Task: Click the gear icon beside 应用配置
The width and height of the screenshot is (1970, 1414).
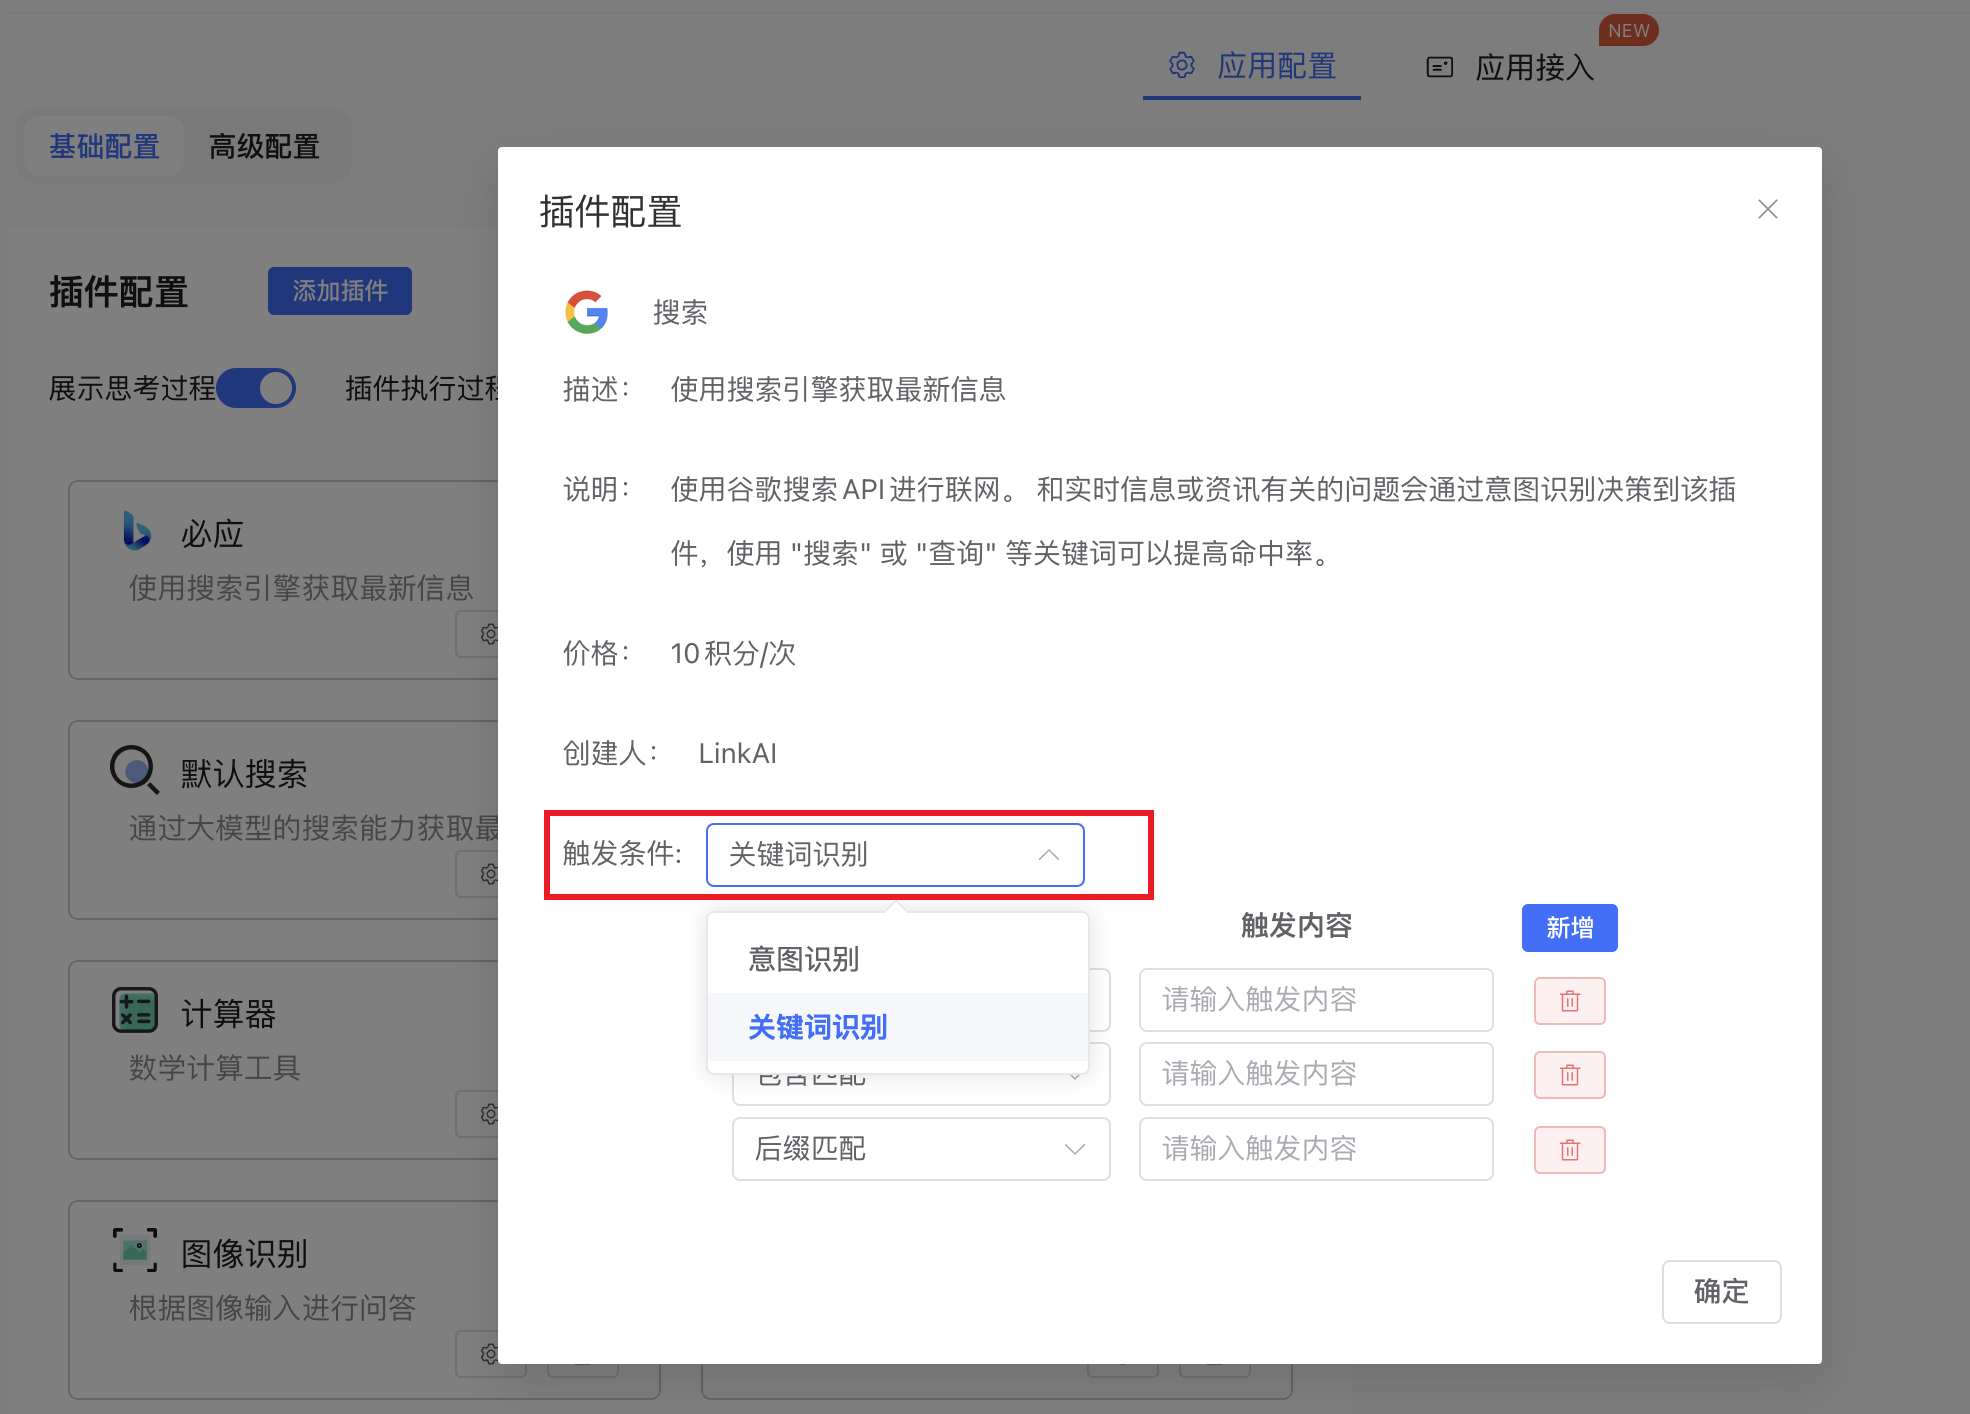Action: [1182, 66]
